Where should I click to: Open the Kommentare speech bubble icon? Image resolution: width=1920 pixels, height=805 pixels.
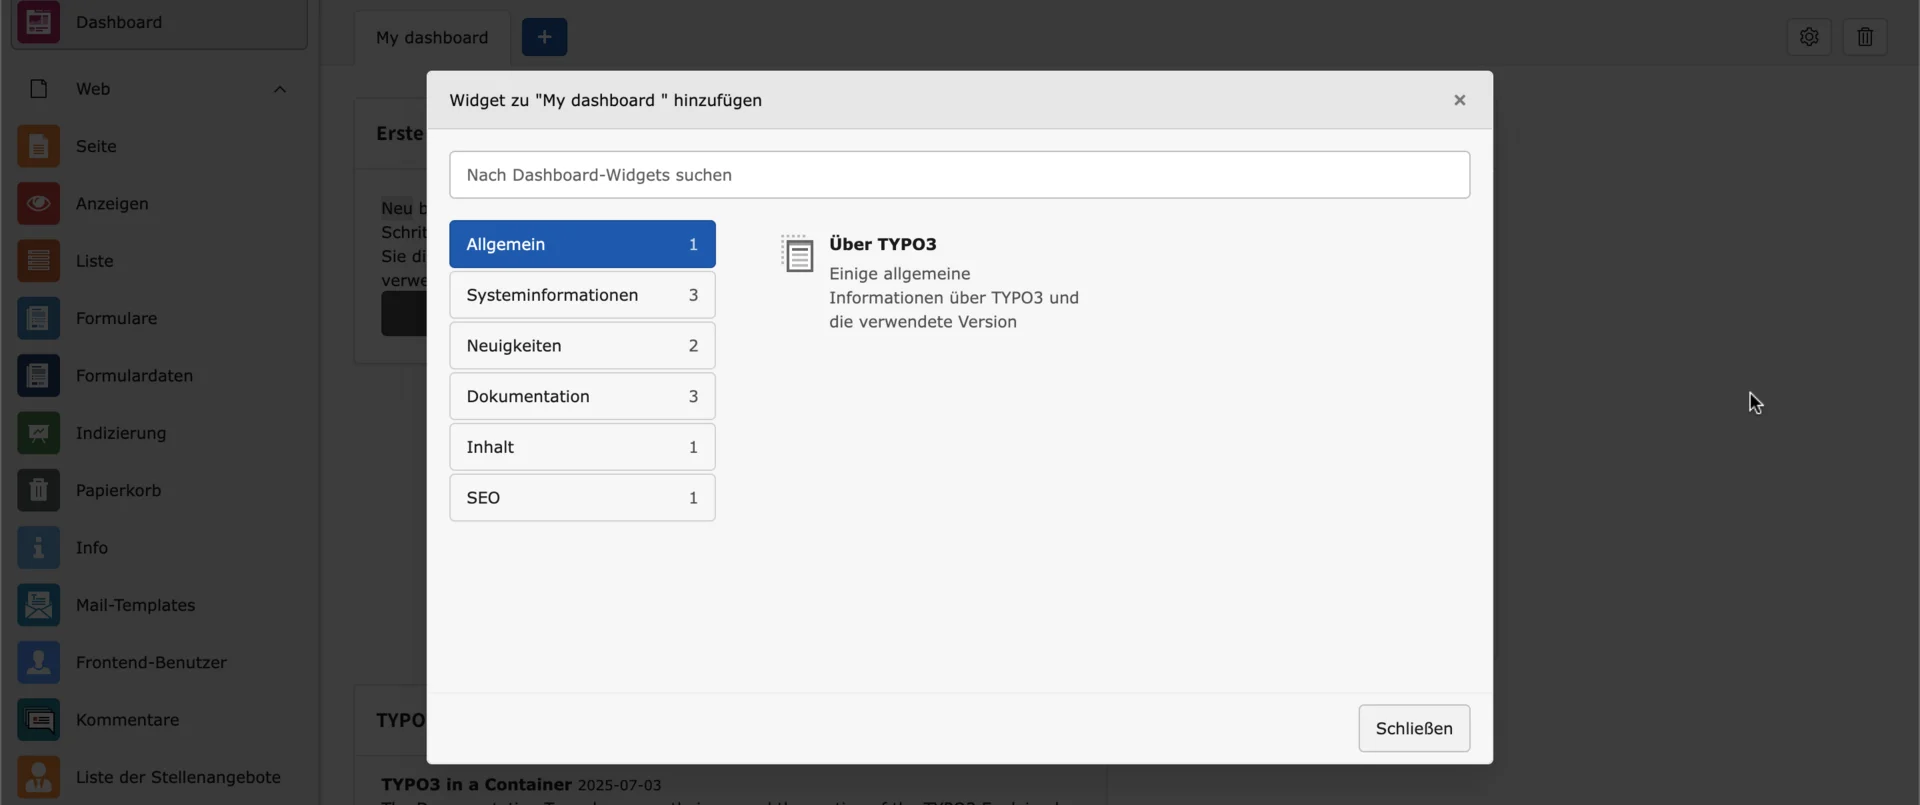pyautogui.click(x=38, y=720)
